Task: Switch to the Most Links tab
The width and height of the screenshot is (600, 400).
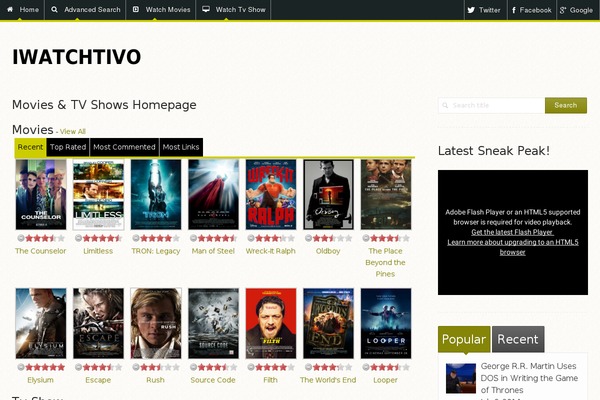Action: point(181,147)
